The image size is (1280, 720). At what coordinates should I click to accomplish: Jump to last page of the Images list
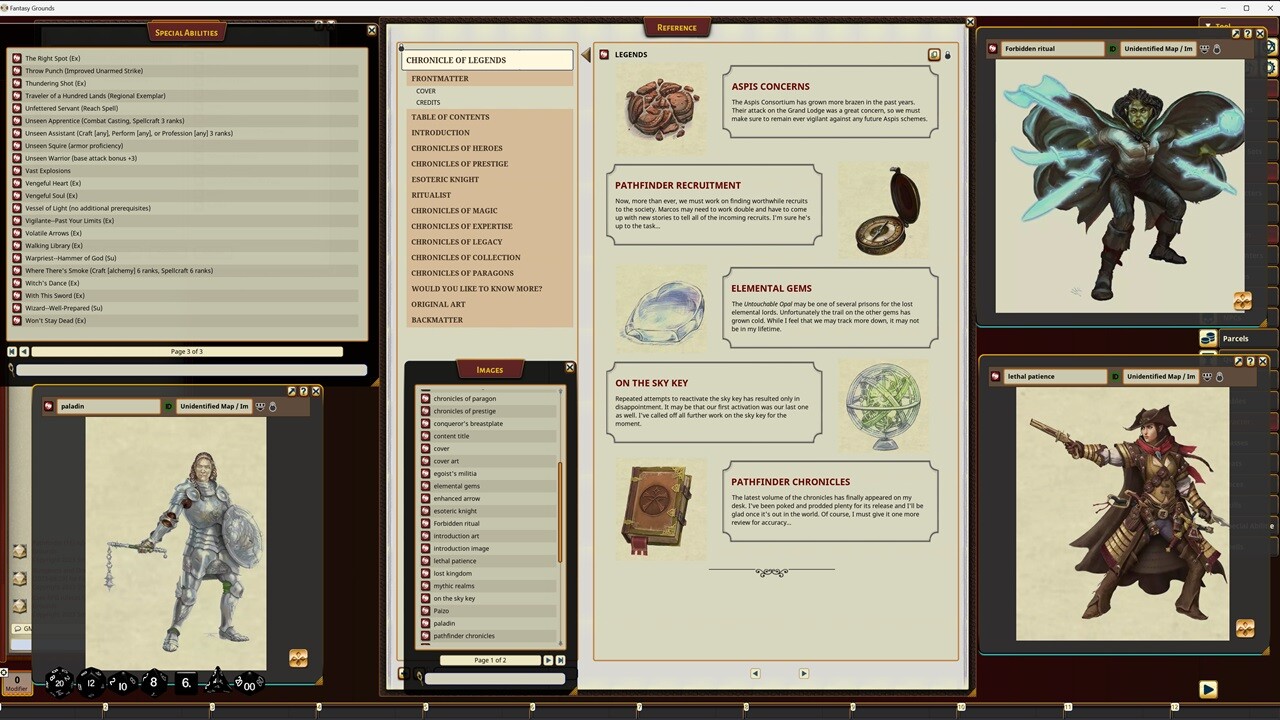(560, 660)
